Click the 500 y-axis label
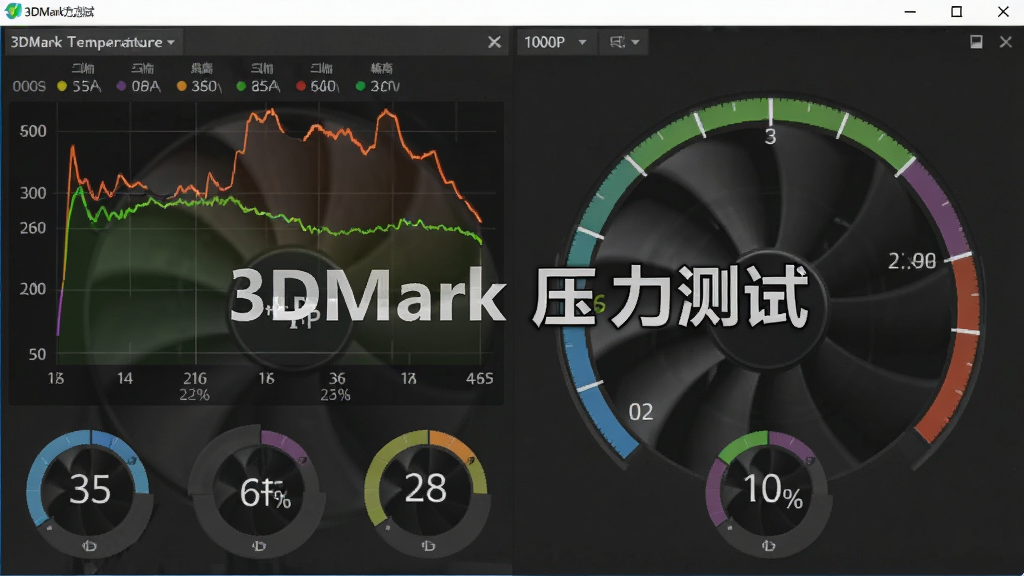Screen dimensions: 1024x576 (33, 131)
